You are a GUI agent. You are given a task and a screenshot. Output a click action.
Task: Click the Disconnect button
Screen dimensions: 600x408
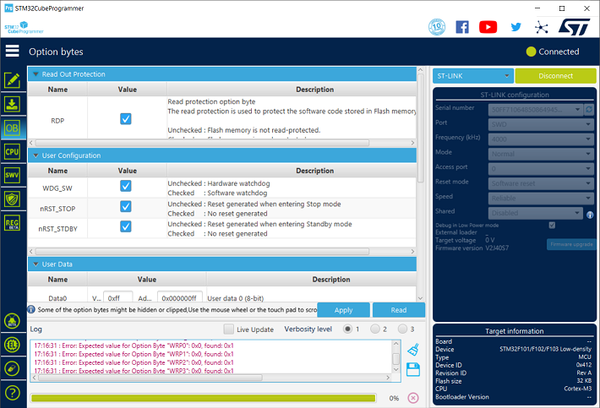coord(555,76)
